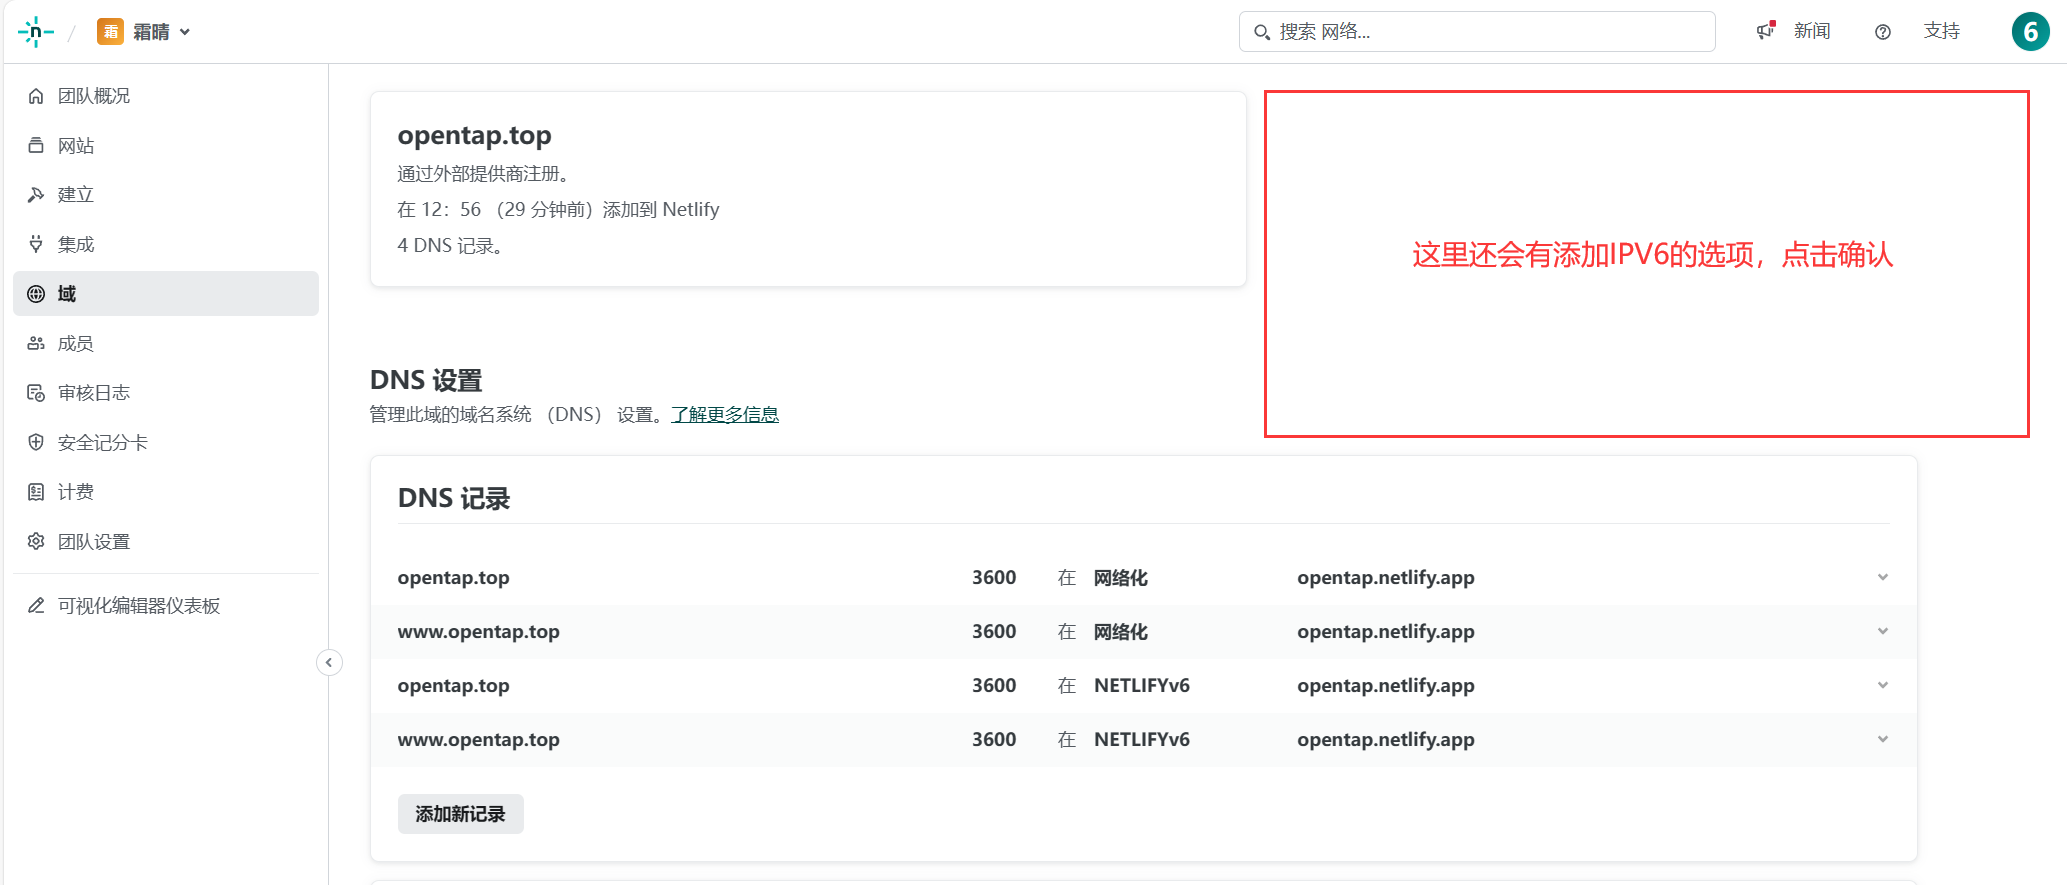Image resolution: width=2067 pixels, height=885 pixels.
Task: Open the user avatar with number 6
Action: (2031, 32)
